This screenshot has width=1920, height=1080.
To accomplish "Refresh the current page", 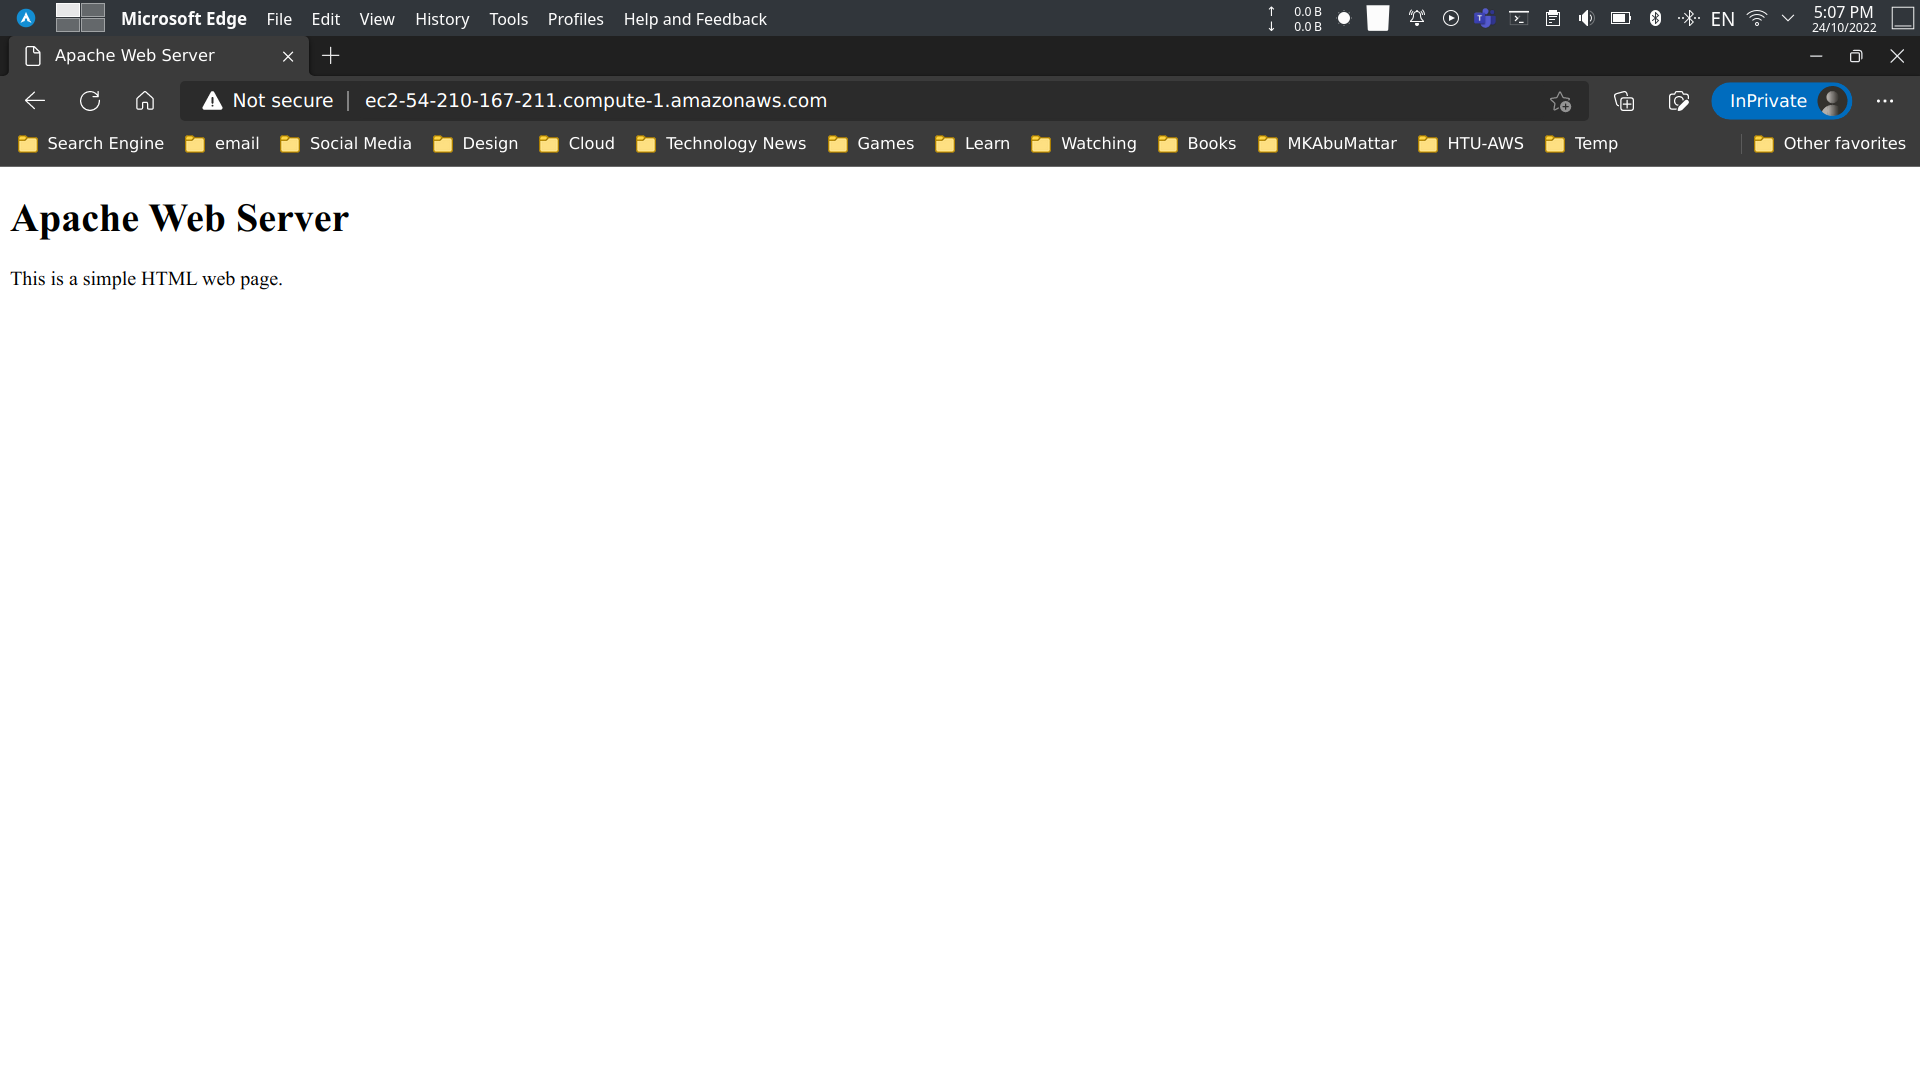I will point(90,100).
